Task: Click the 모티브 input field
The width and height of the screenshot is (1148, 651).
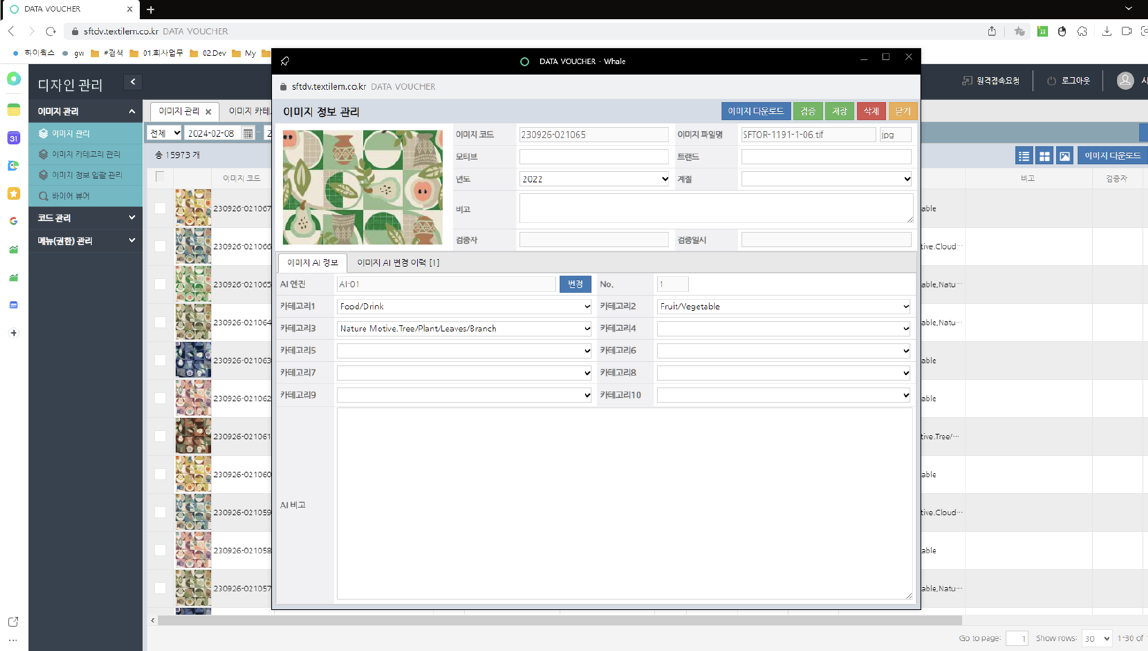Action: 594,157
